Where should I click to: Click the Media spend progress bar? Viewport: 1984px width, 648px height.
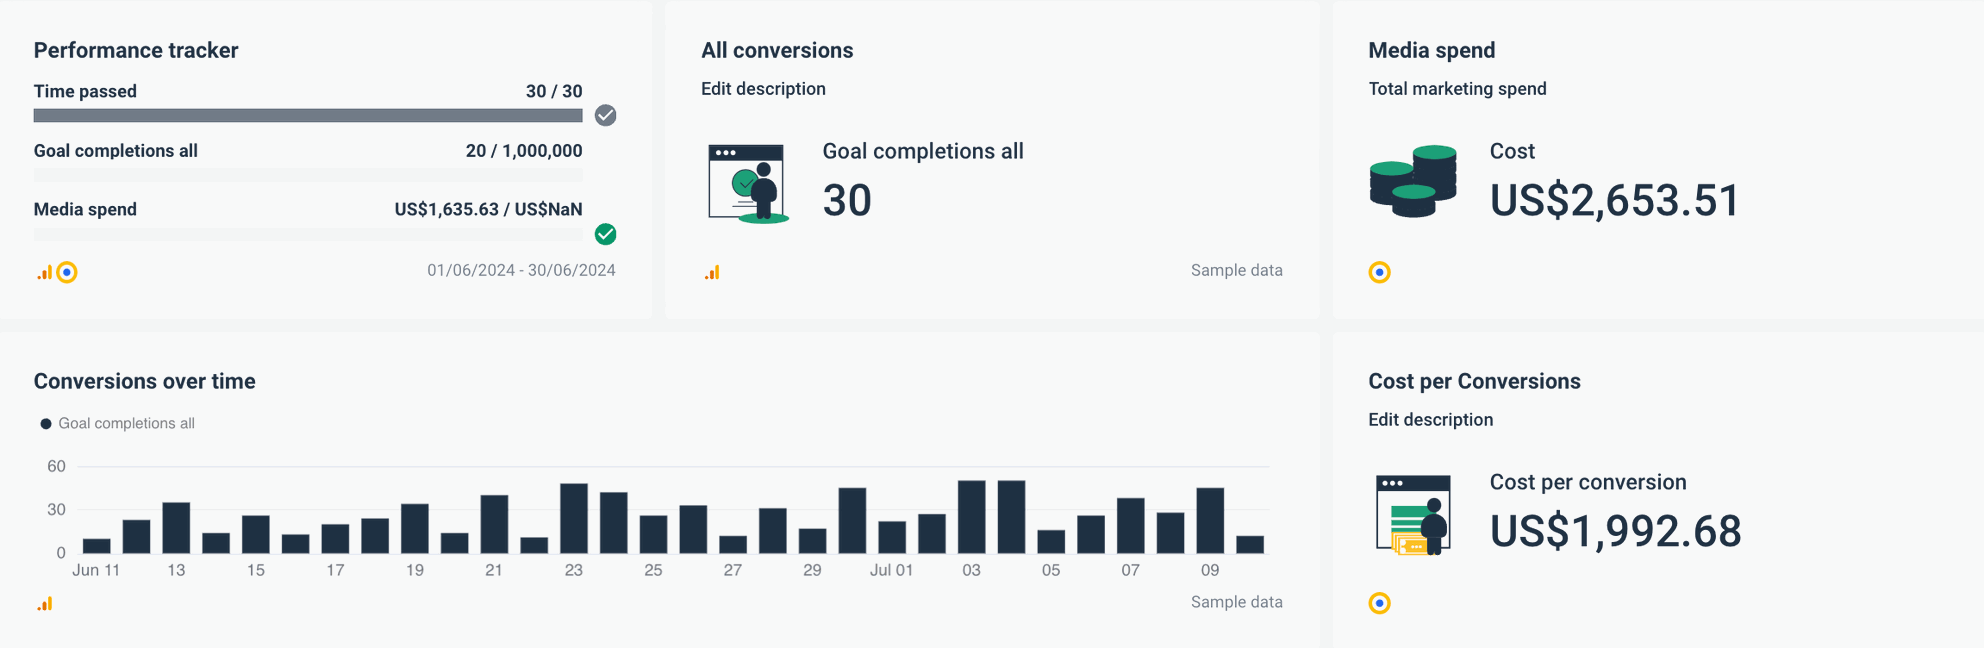click(308, 232)
